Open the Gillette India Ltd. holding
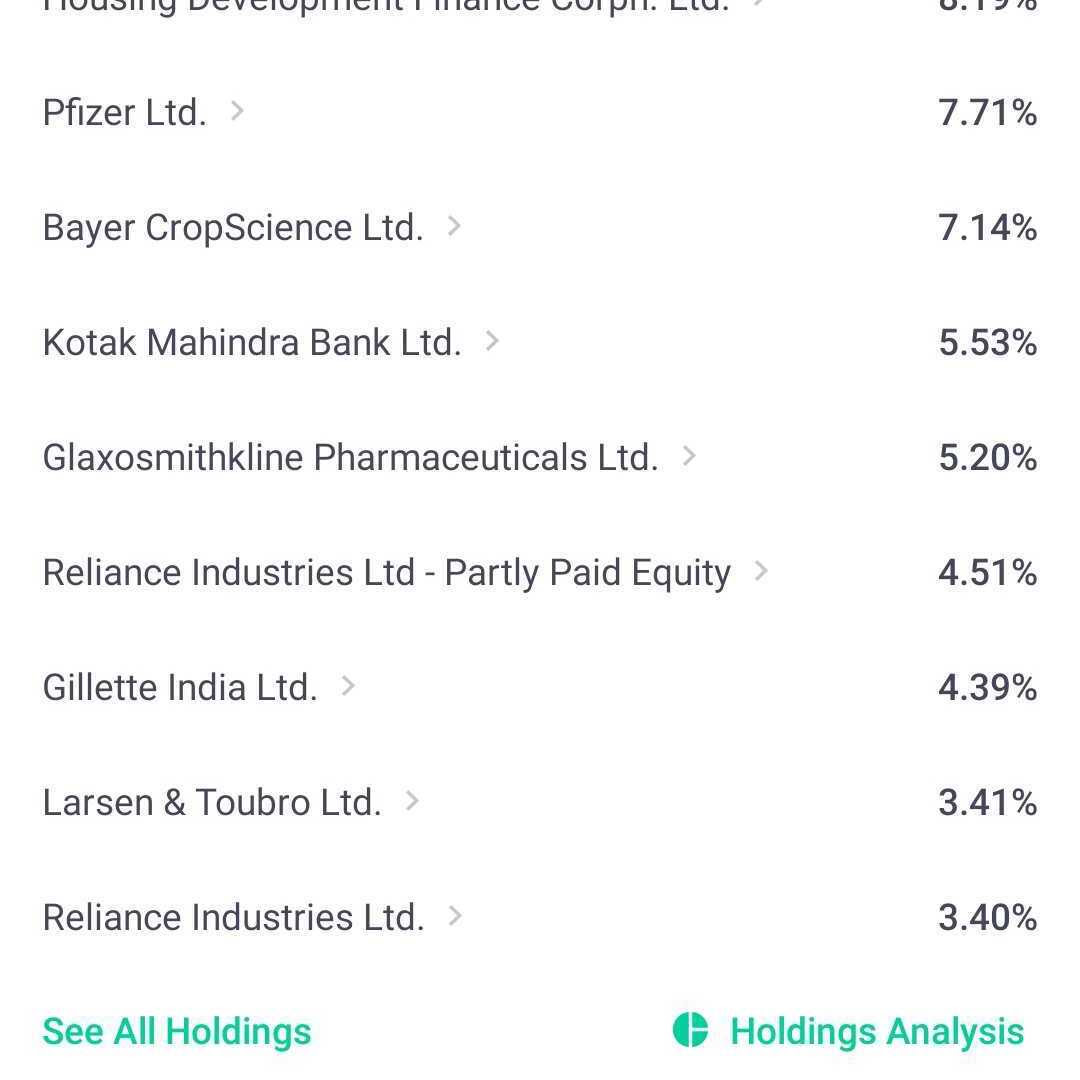 180,687
